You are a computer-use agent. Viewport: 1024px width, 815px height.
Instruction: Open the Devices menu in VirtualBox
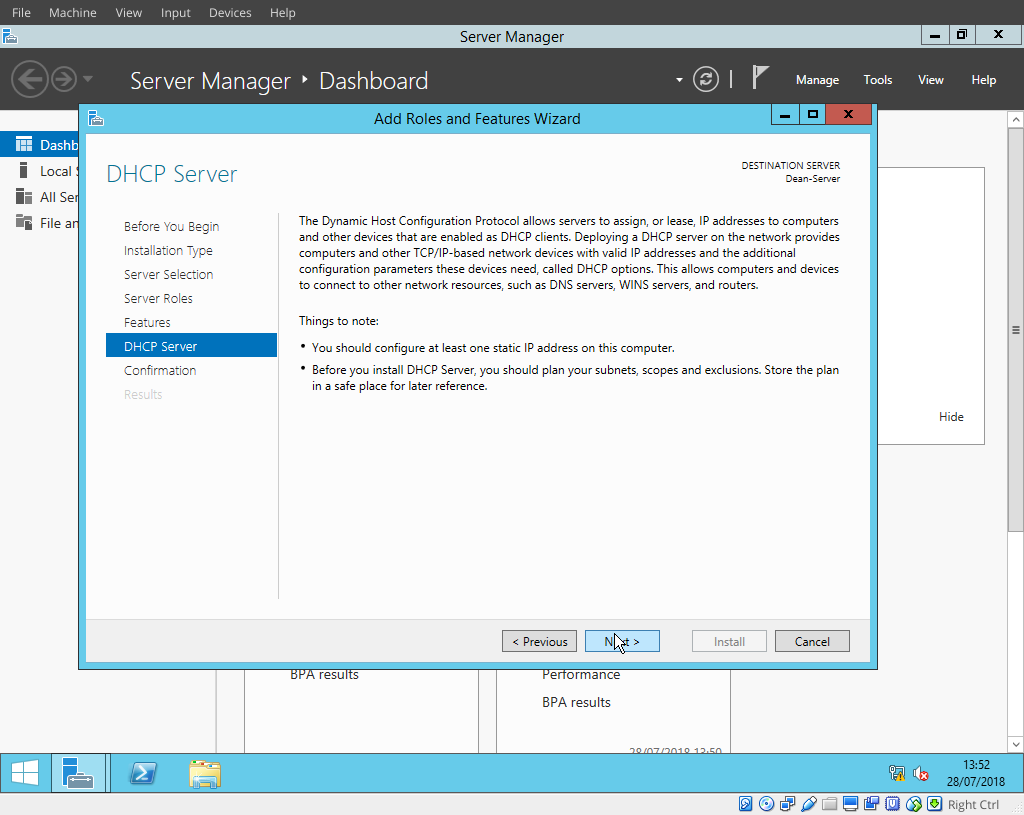click(x=229, y=12)
